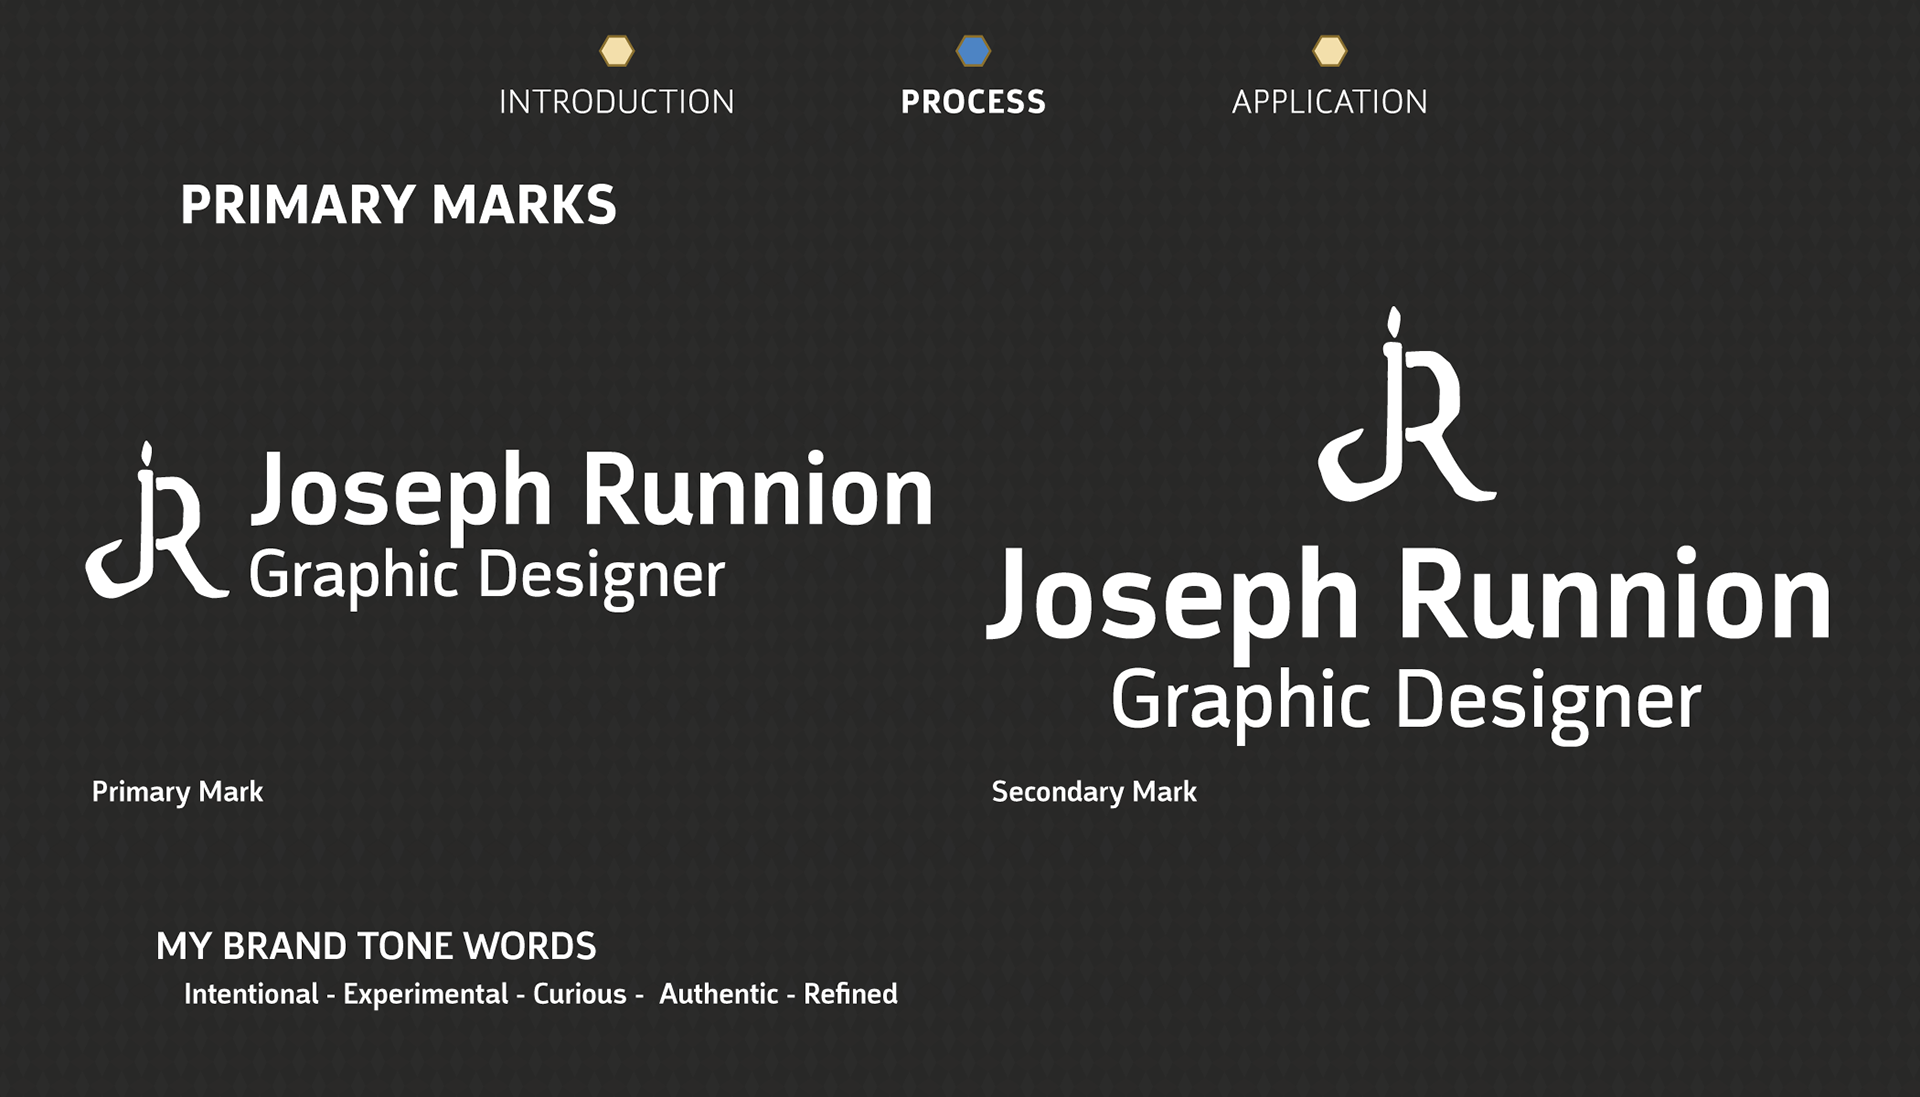The image size is (1920, 1097).
Task: Click Graphic Designer text in the primary mark
Action: click(486, 577)
